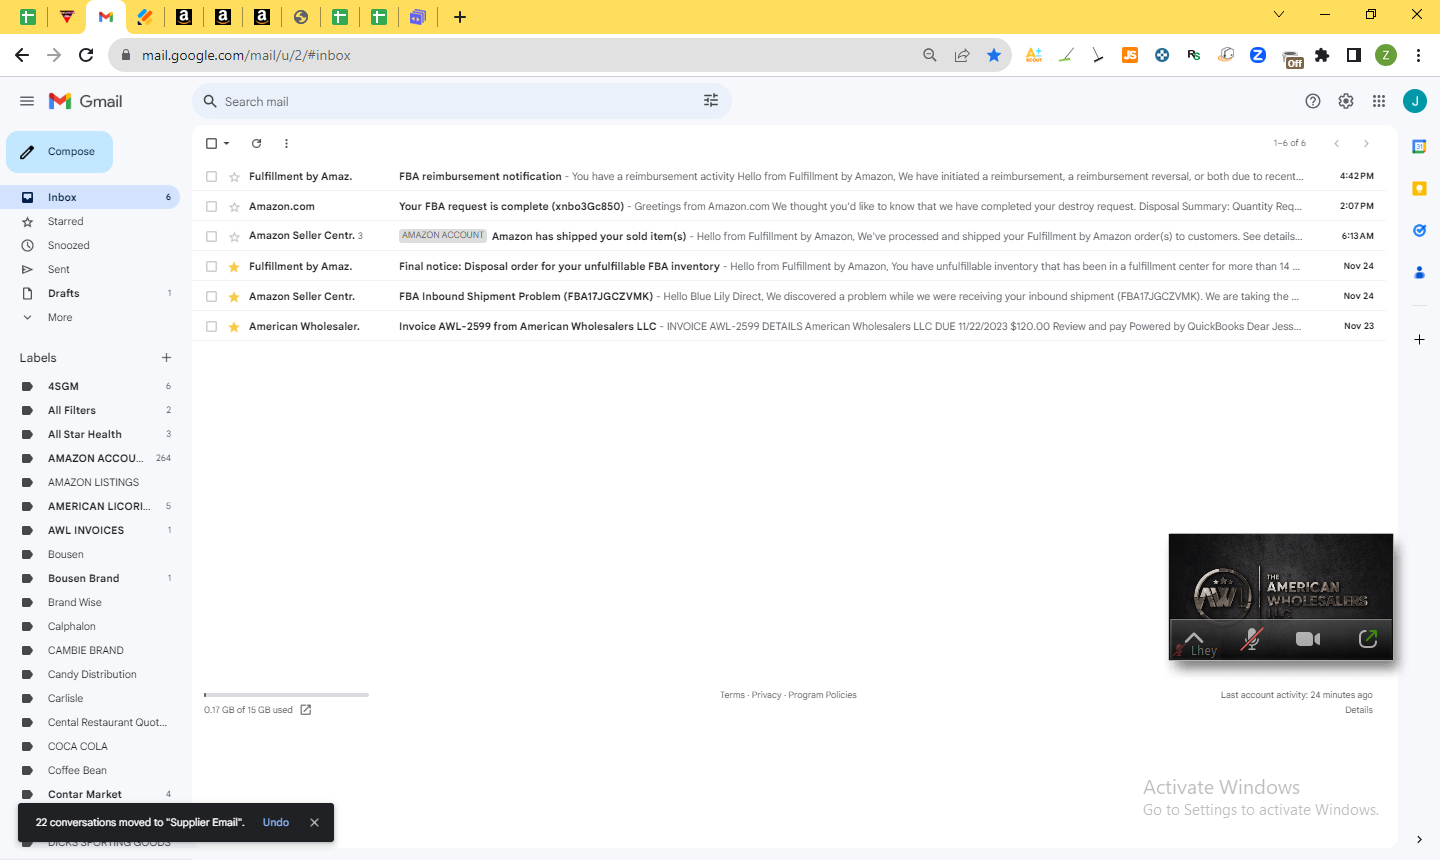This screenshot has height=860, width=1440.
Task: Open the Google apps grid
Action: [1379, 101]
